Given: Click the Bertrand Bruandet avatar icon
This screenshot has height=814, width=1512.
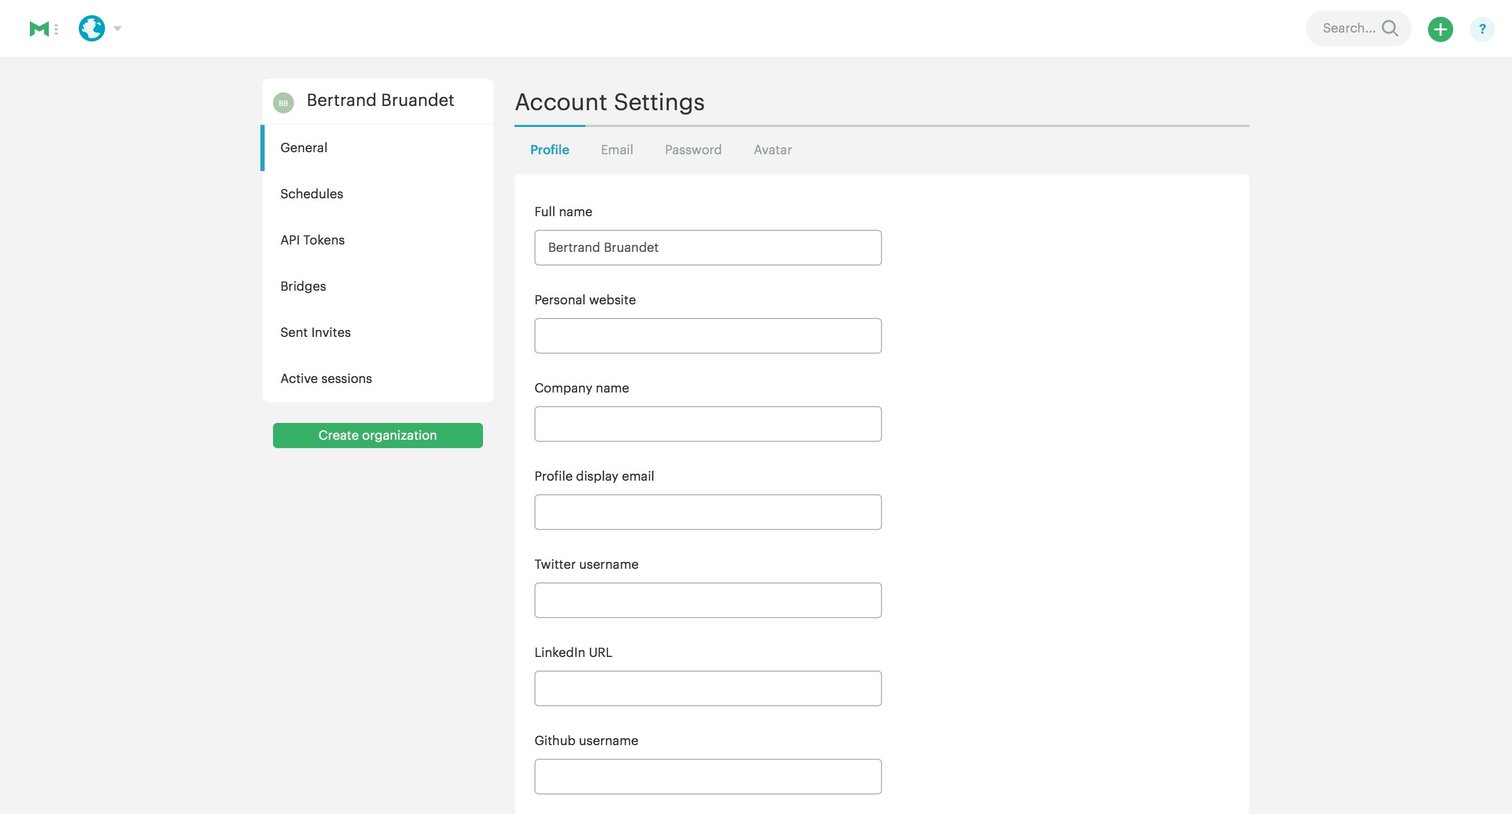Looking at the screenshot, I should tap(283, 102).
